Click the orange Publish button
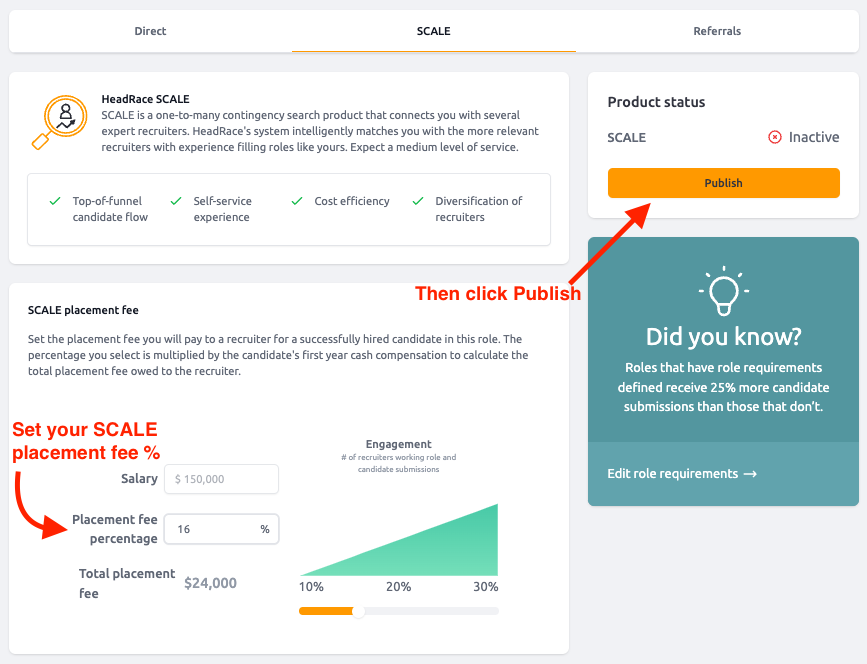 coord(723,183)
